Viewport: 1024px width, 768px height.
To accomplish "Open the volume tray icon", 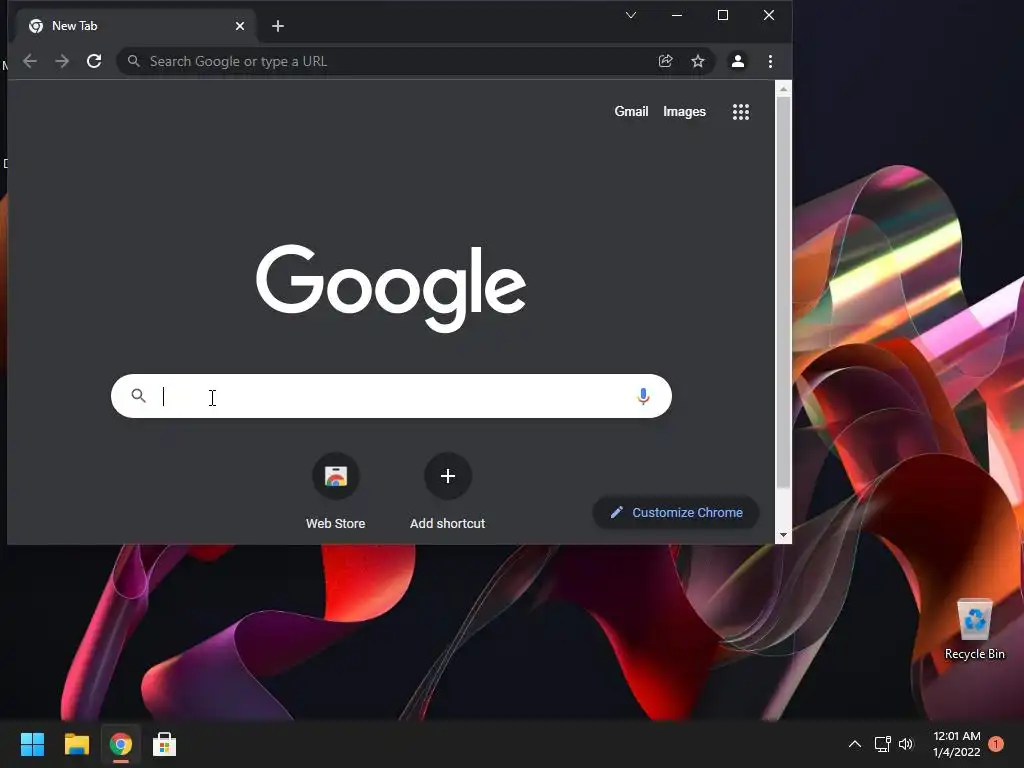I will coord(906,744).
